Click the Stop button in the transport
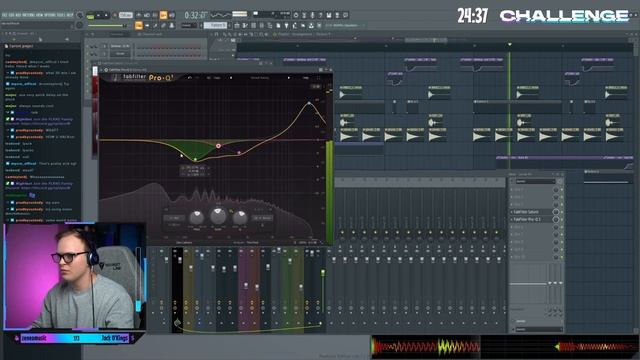Image resolution: width=640 pixels, height=360 pixels. [107, 16]
